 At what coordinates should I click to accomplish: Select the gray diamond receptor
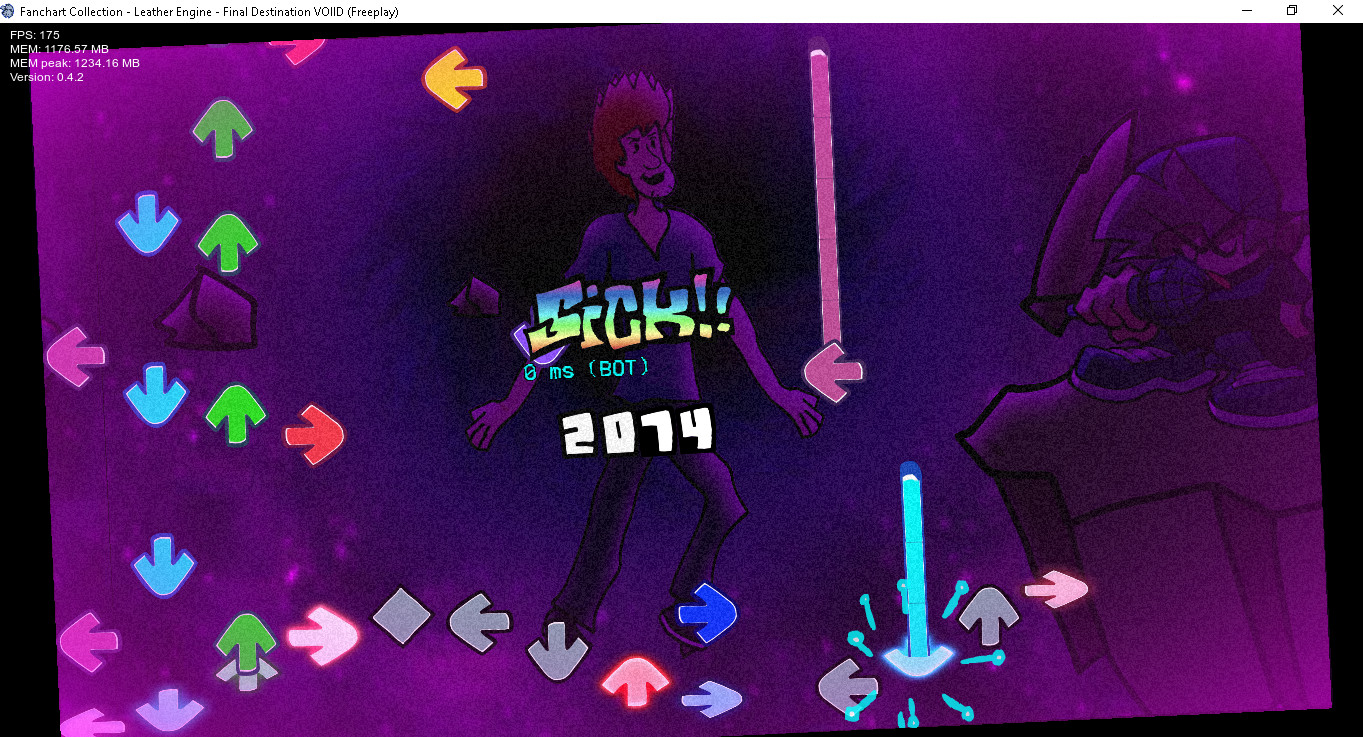(401, 614)
